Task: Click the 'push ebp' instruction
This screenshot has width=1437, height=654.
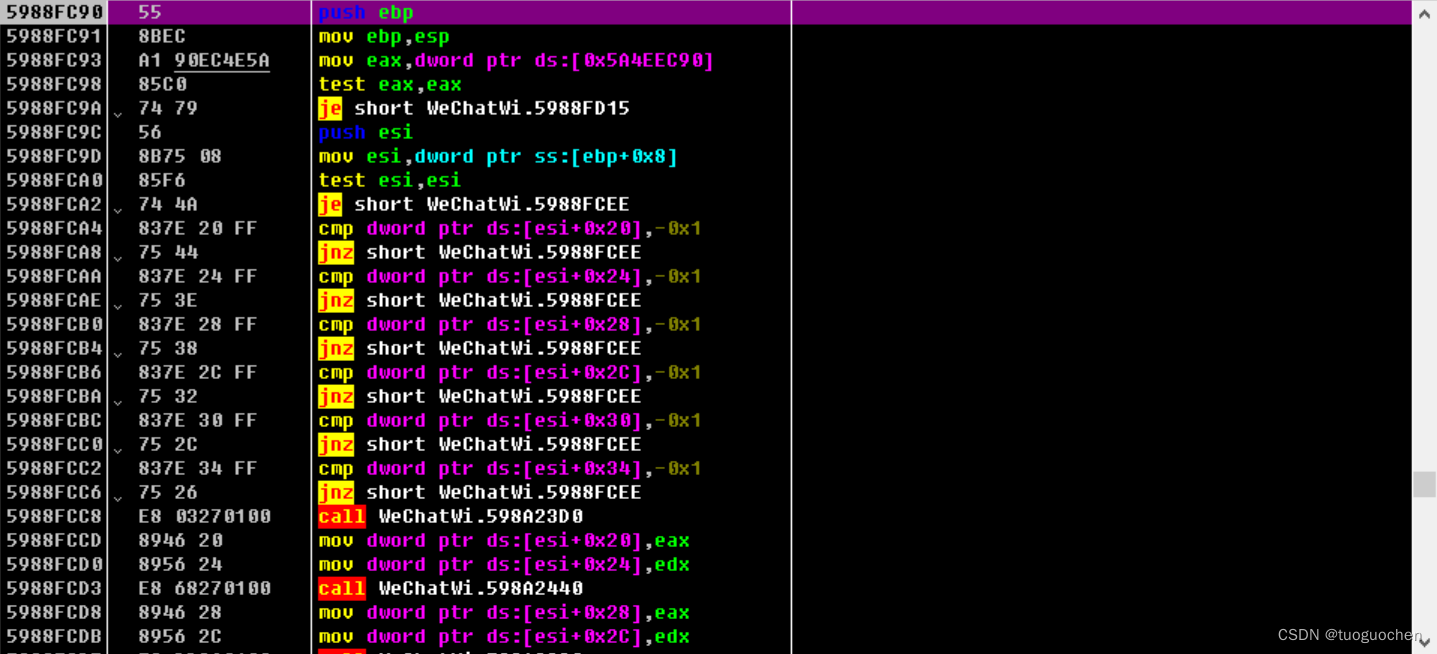Action: click(366, 12)
